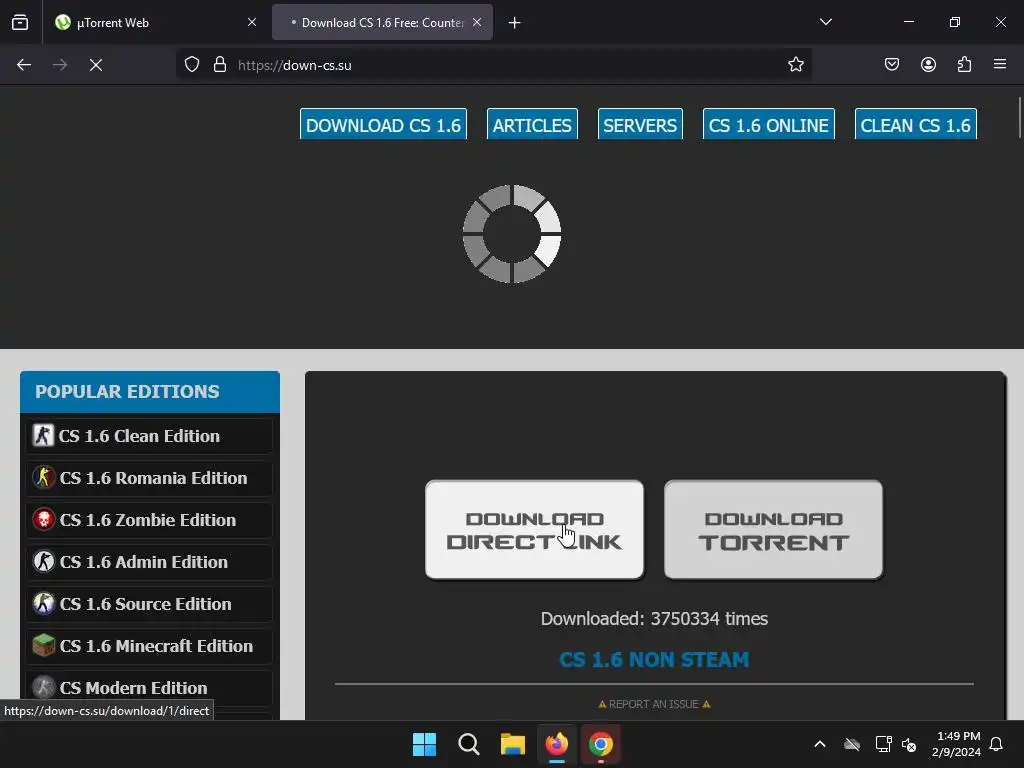Open the Firefox View button
This screenshot has height=768, width=1024.
click(20, 23)
